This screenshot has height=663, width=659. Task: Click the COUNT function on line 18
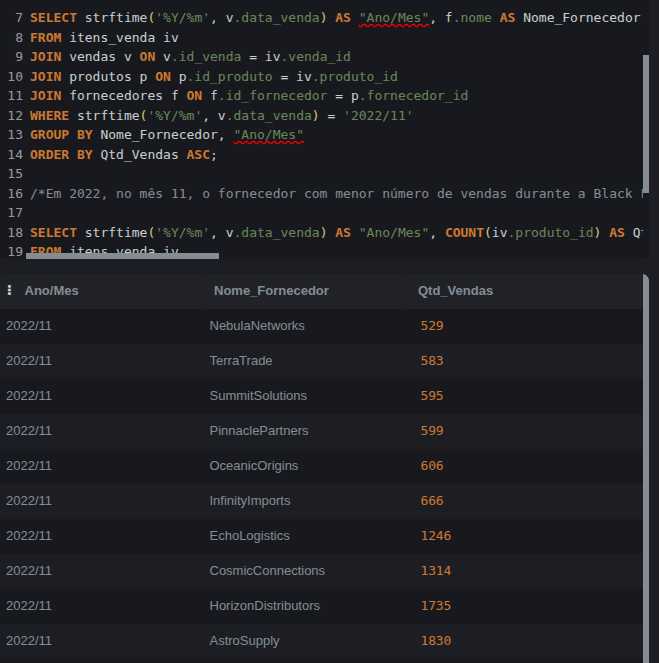[465, 233]
